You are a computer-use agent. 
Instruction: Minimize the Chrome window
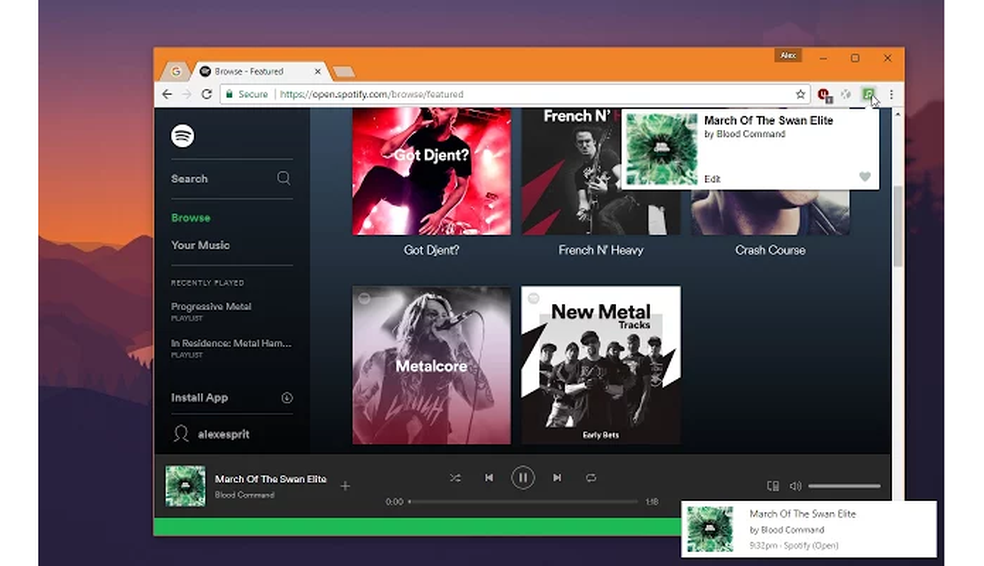pos(823,58)
